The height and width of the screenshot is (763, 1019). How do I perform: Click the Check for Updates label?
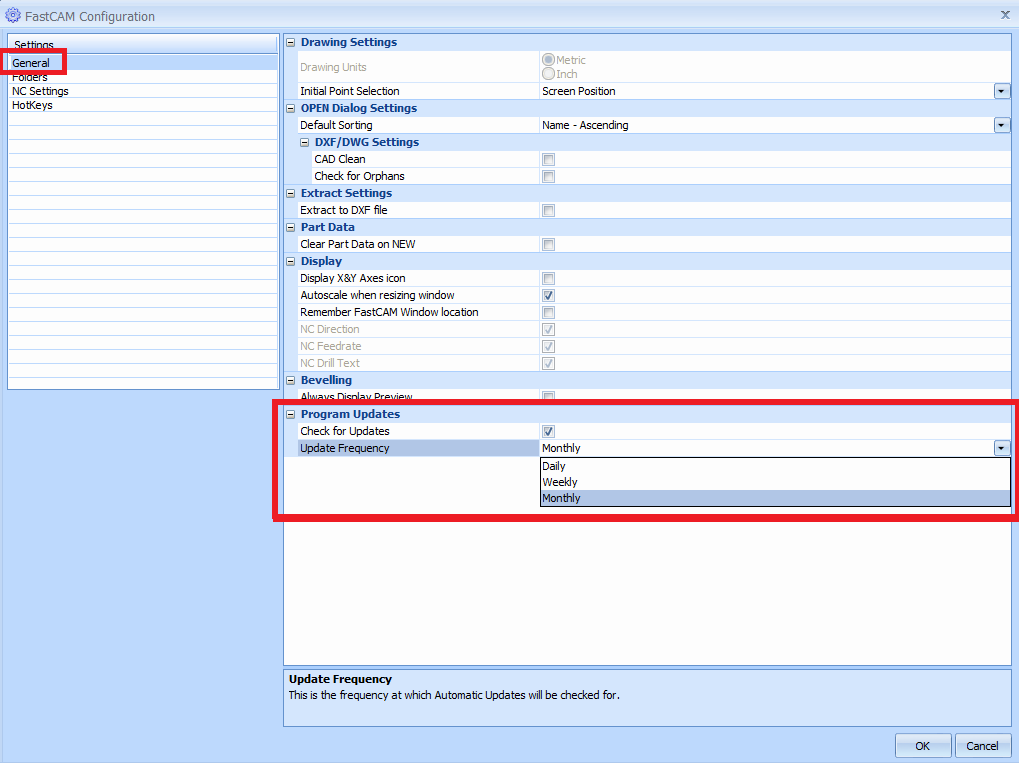(x=344, y=432)
